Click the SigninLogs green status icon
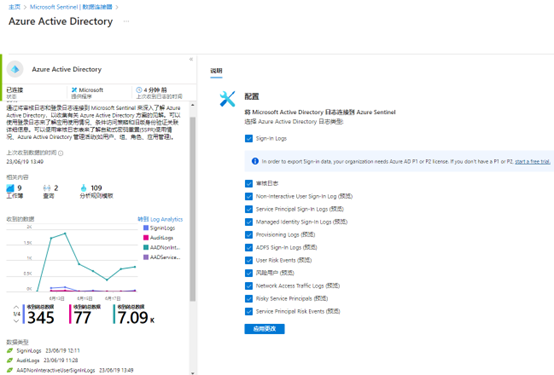This screenshot has height=375, width=554. pos(10,351)
